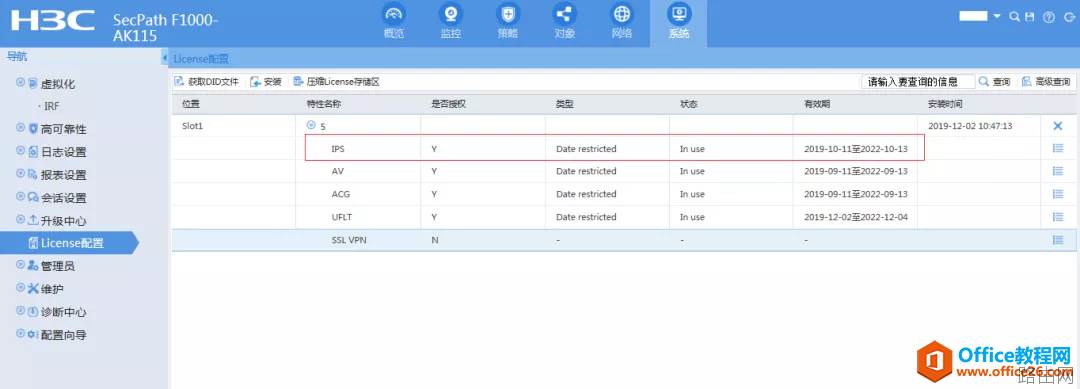Open the 概览 overview tab
Screen dimensions: 1080x389
click(395, 22)
